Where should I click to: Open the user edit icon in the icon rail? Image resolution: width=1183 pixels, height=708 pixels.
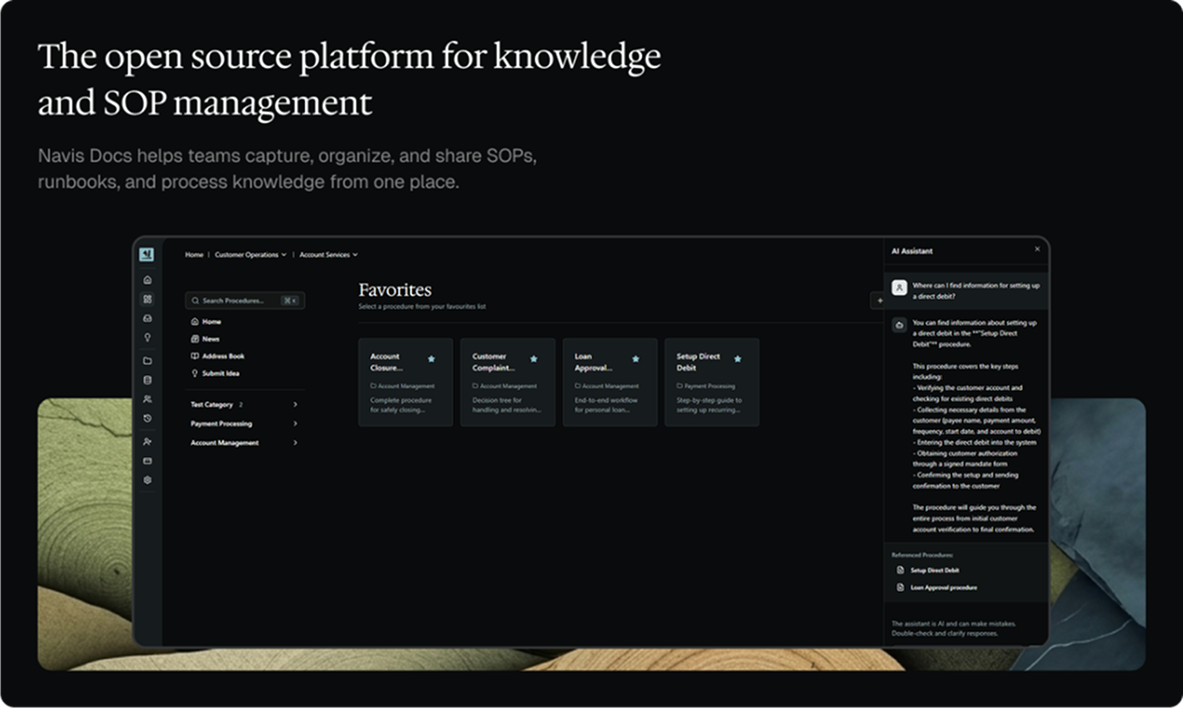147,442
